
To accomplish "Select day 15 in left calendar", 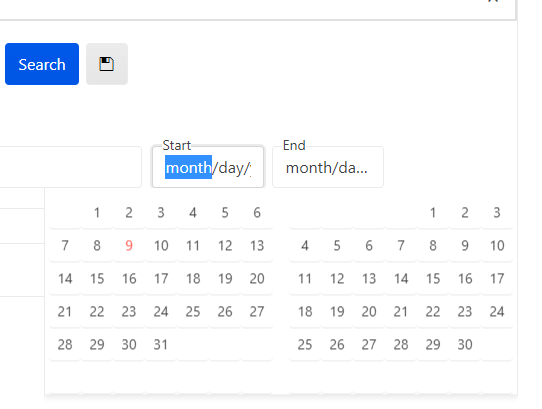I will (97, 279).
